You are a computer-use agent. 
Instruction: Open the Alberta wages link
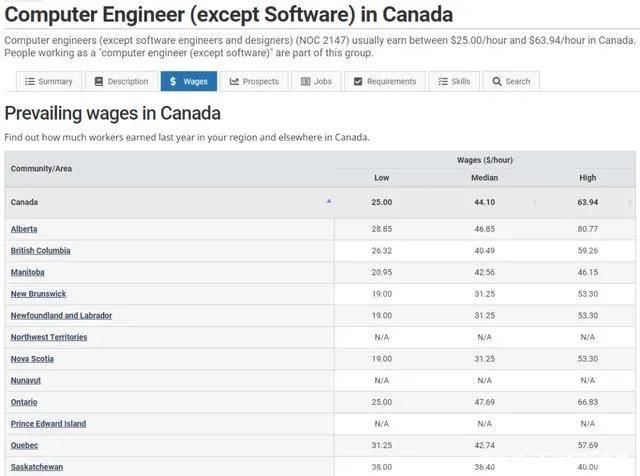(x=24, y=229)
